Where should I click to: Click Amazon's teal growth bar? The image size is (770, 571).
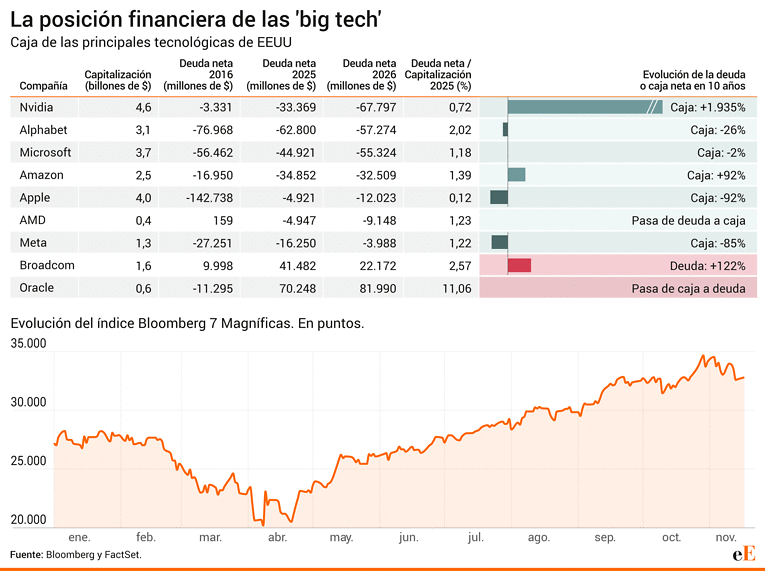[516, 175]
